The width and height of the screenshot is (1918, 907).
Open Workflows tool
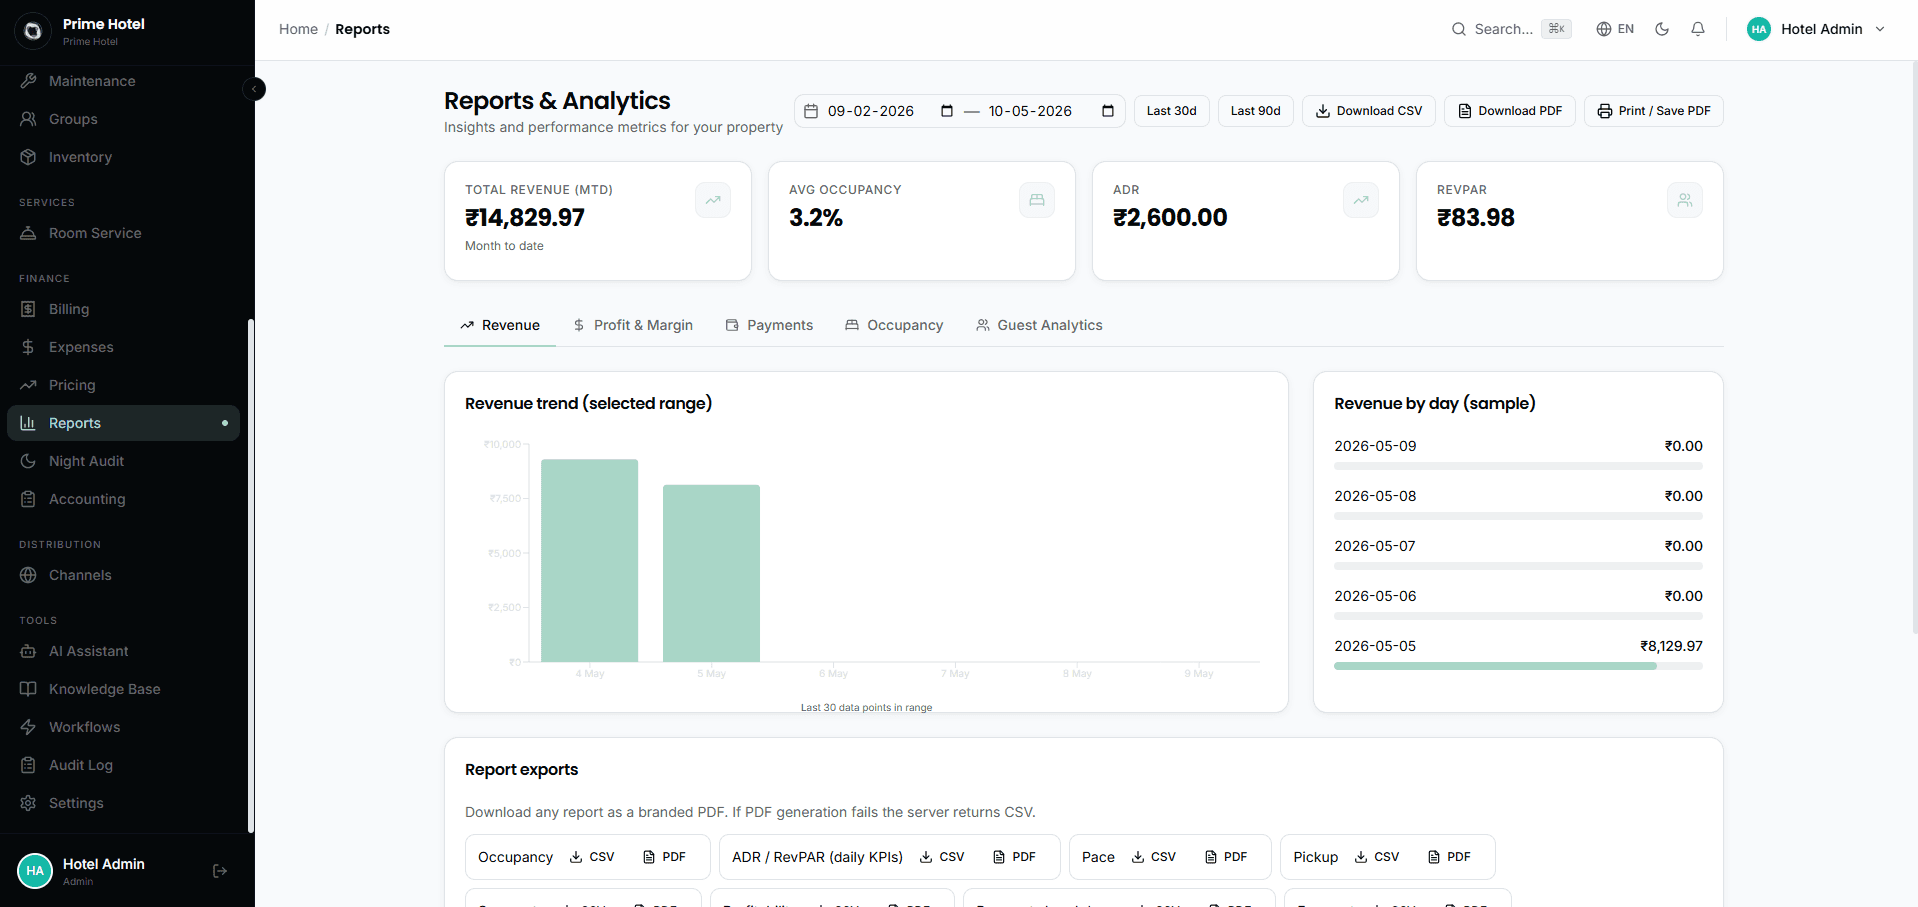point(123,727)
